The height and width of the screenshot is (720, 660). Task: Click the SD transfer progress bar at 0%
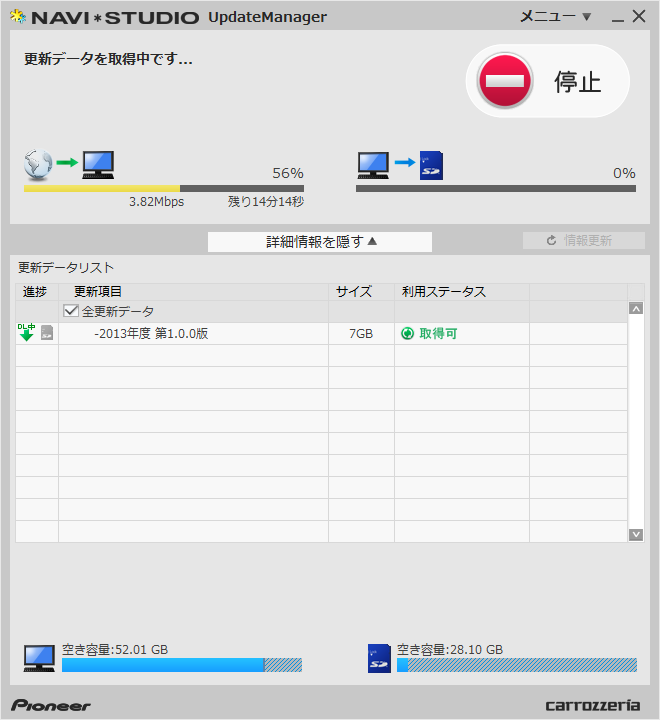496,188
